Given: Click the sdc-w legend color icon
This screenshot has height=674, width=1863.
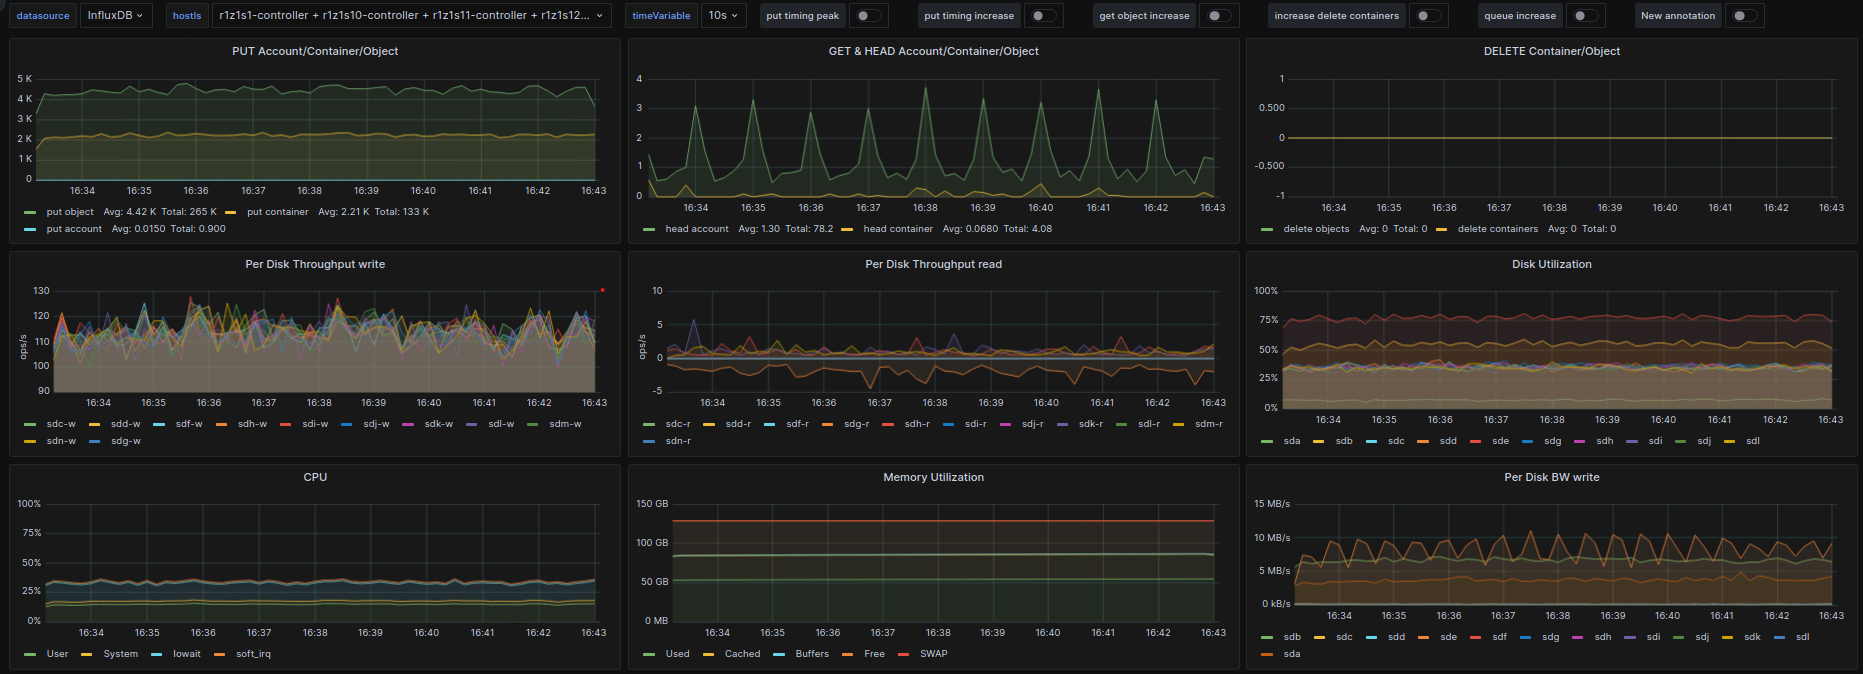Looking at the screenshot, I should click(x=30, y=425).
